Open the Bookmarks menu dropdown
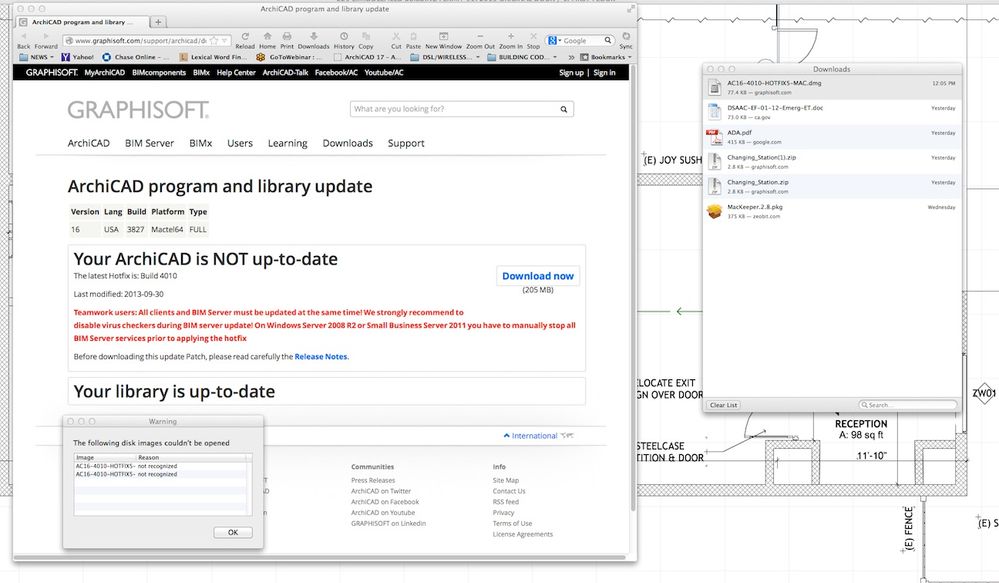 pyautogui.click(x=606, y=57)
